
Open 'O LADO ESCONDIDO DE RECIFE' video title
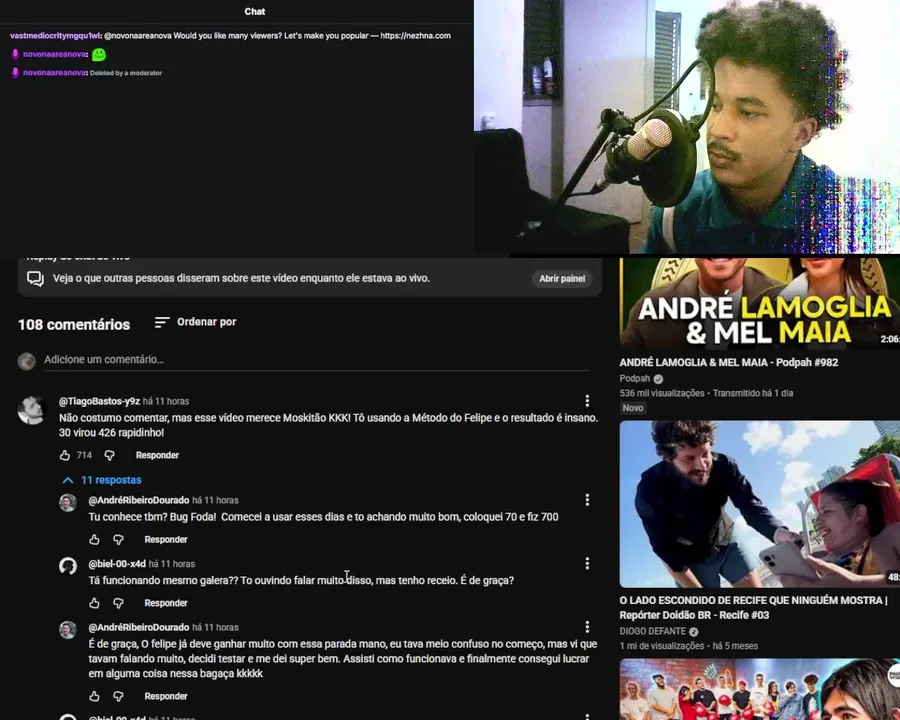tap(753, 607)
